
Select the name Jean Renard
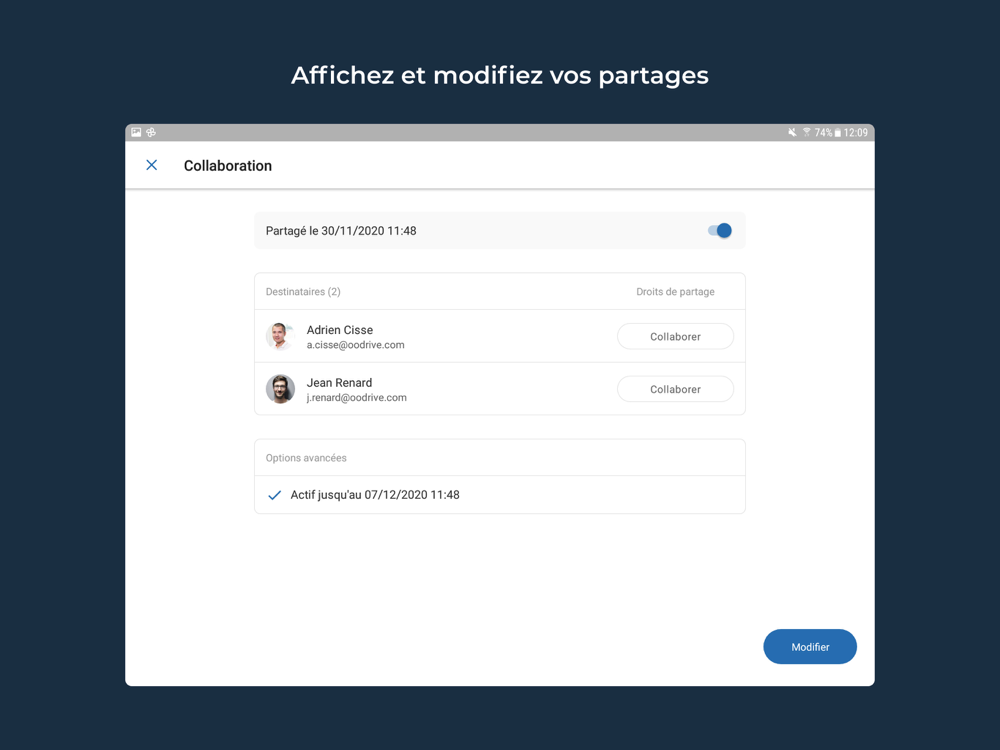coord(339,383)
